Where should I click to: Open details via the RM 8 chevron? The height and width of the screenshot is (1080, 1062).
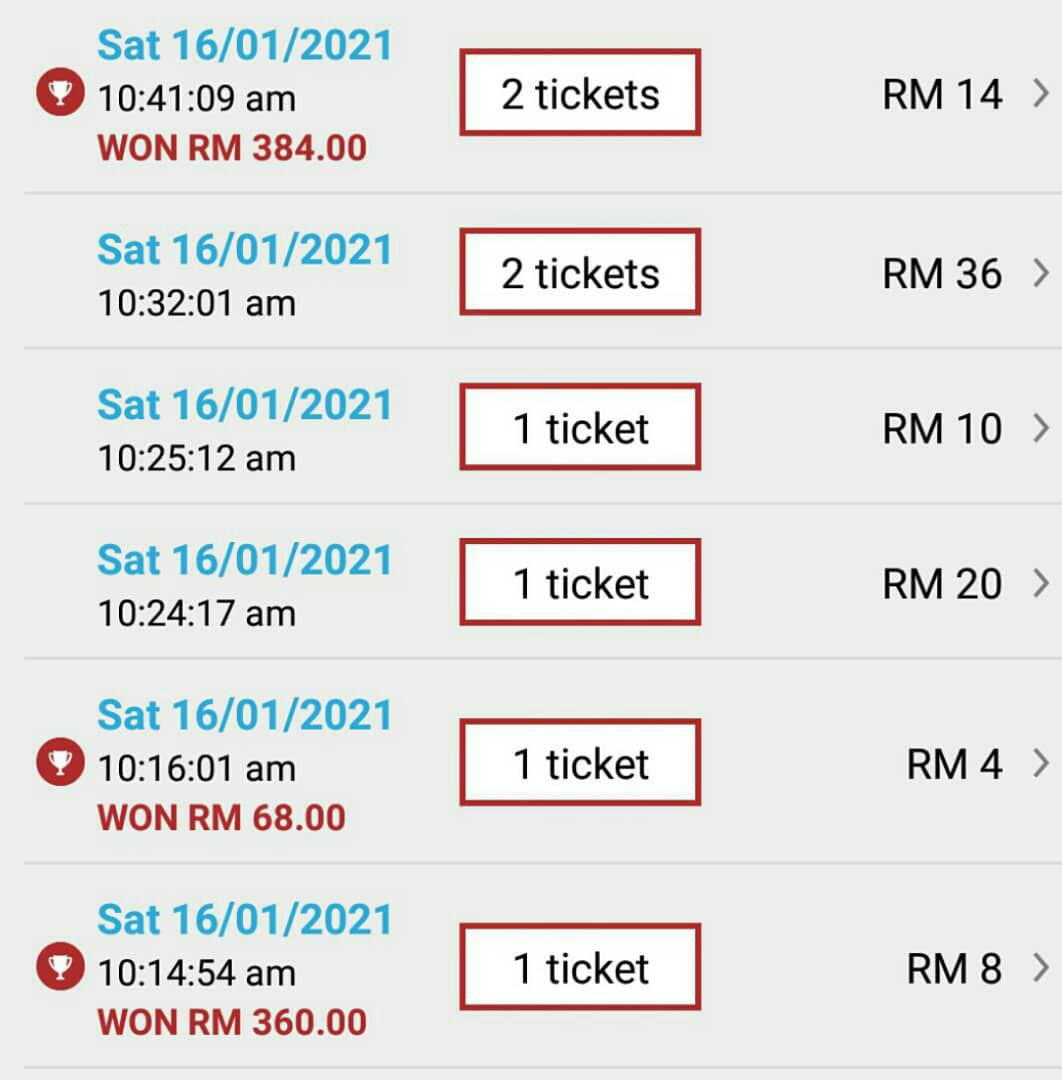coord(1041,968)
